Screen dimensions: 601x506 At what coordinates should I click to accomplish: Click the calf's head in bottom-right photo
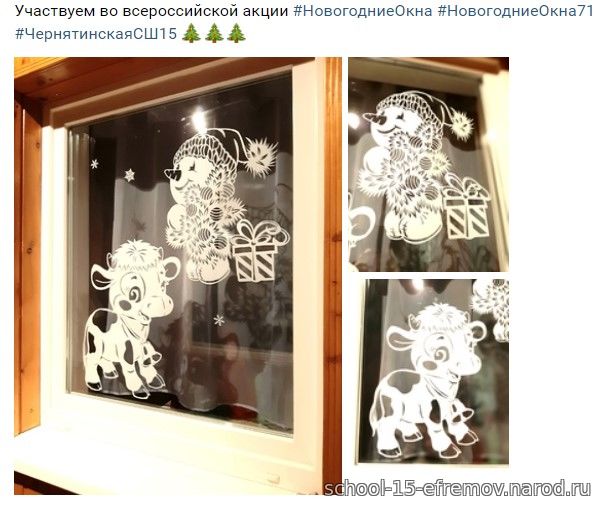click(x=437, y=343)
